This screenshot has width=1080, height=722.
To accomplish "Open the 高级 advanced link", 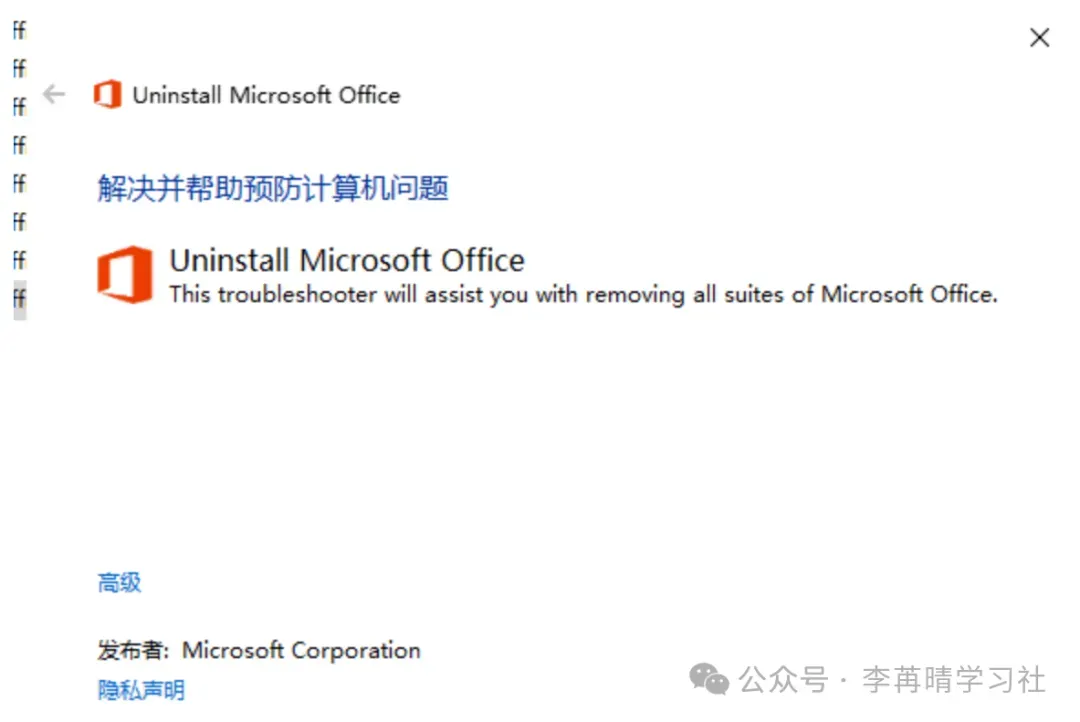I will tap(119, 583).
